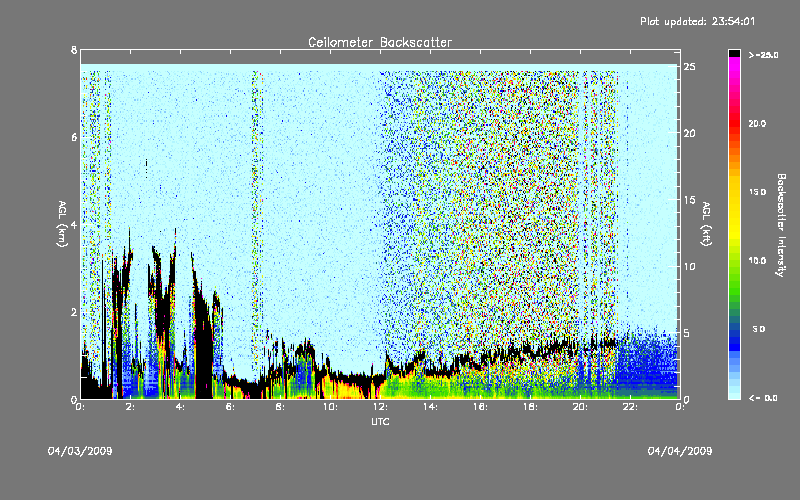The width and height of the screenshot is (800, 500).
Task: Click the "25" tick on the kft axis
Action: pos(689,67)
